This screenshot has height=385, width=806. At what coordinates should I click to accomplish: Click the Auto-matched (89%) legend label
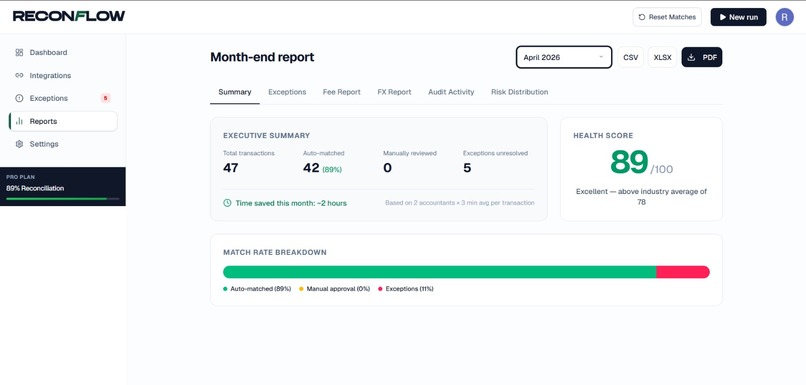pos(261,289)
